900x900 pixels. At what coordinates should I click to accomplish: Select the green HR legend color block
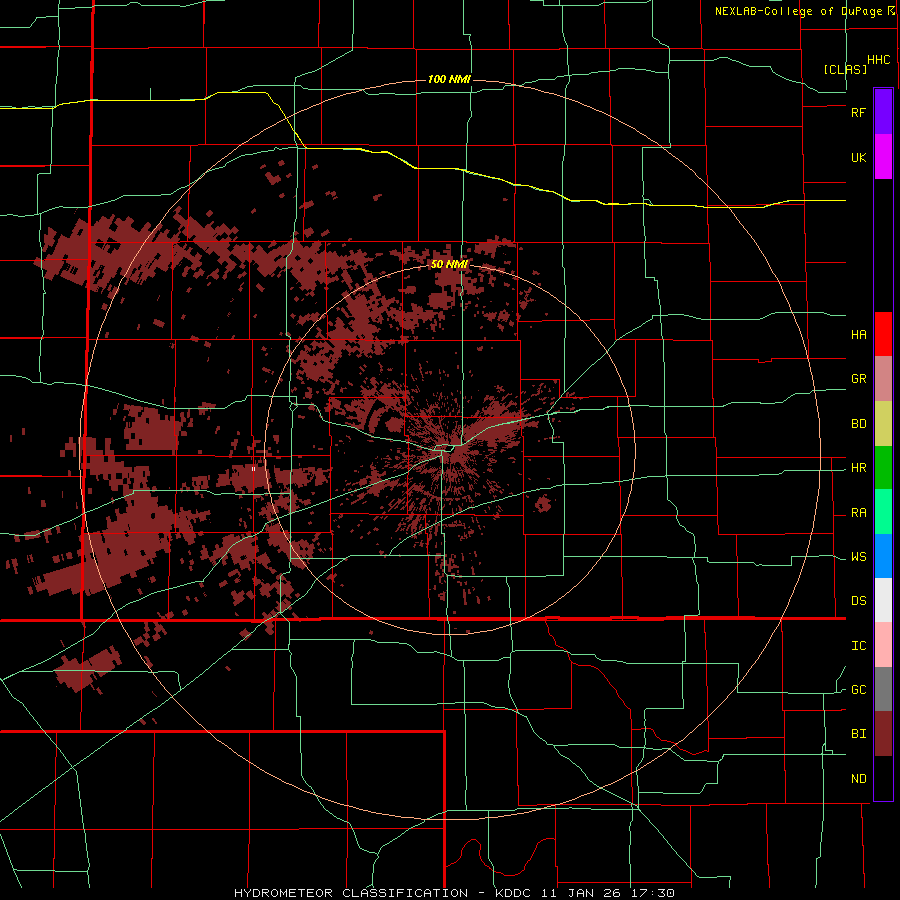pyautogui.click(x=883, y=468)
